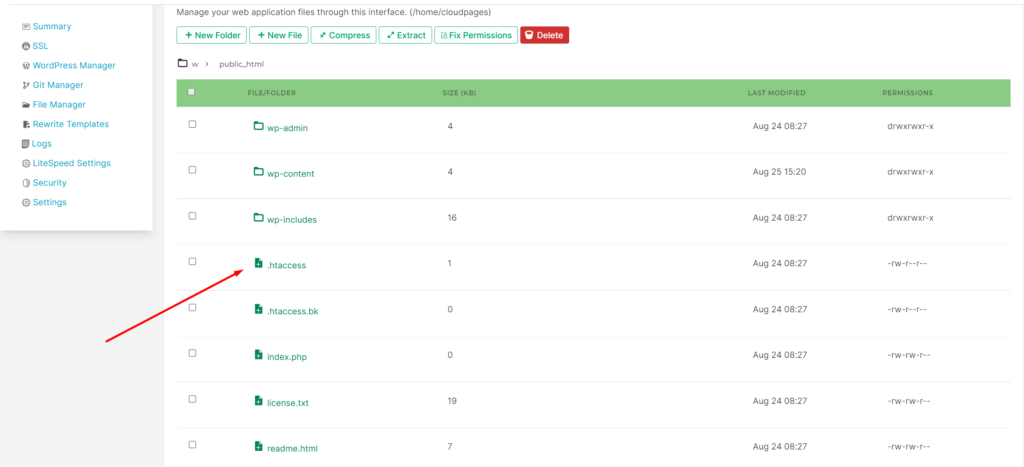Check the license.txt row checkbox
The height and width of the screenshot is (467, 1024).
pyautogui.click(x=192, y=398)
